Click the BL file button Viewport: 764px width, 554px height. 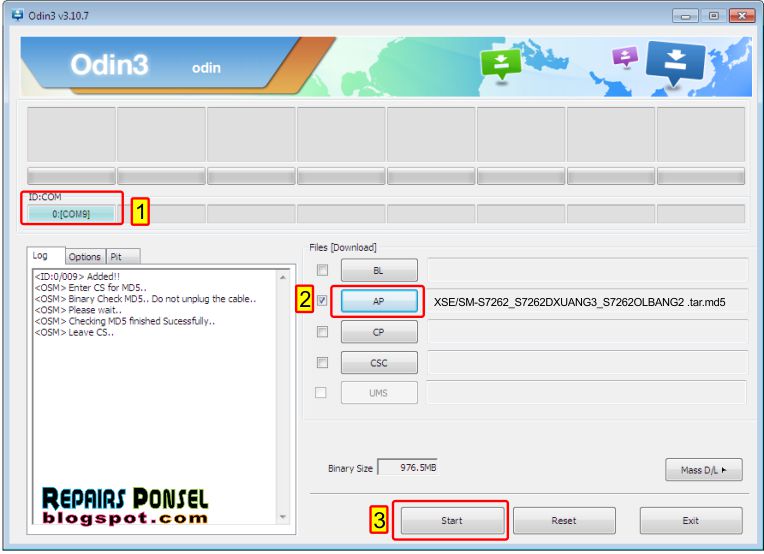coord(379,270)
